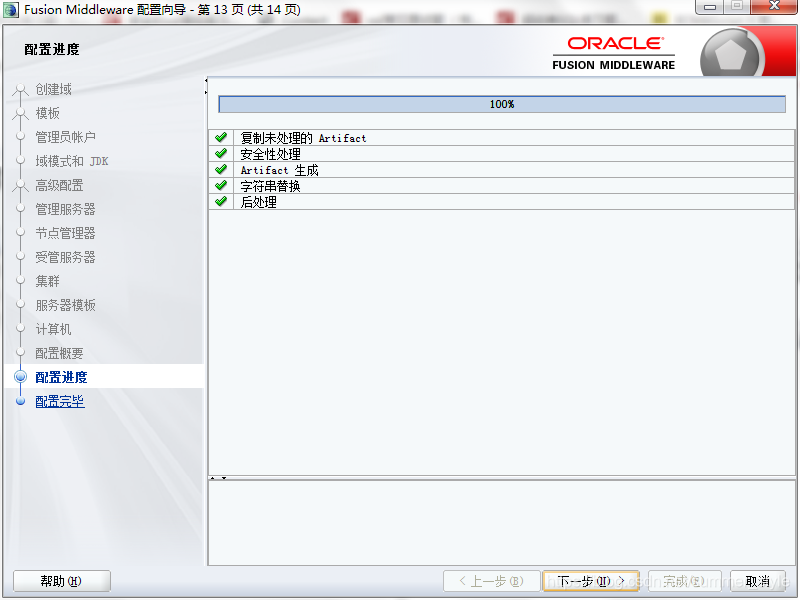This screenshot has height=600, width=800.
Task: Click the 完成(F) finish button
Action: point(684,581)
